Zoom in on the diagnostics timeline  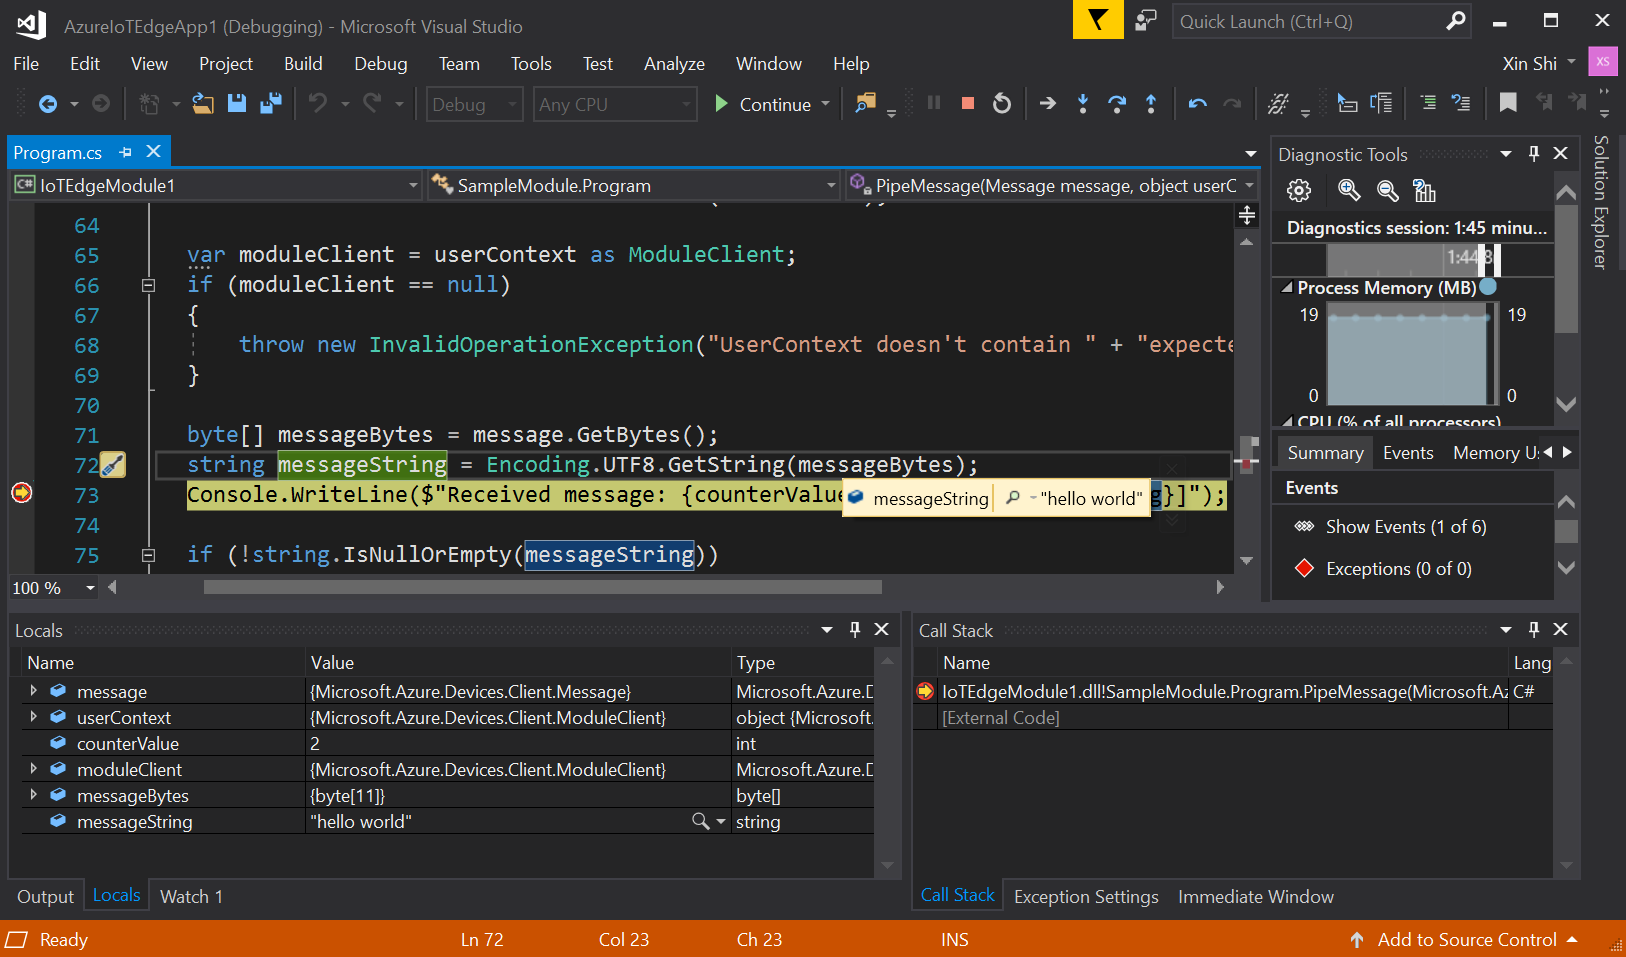click(x=1348, y=190)
